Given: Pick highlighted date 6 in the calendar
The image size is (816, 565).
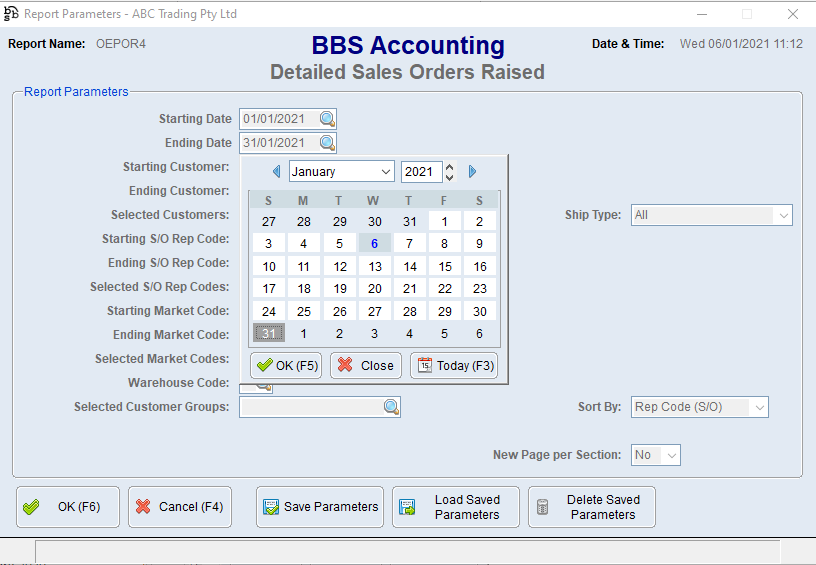Looking at the screenshot, I should point(374,243).
